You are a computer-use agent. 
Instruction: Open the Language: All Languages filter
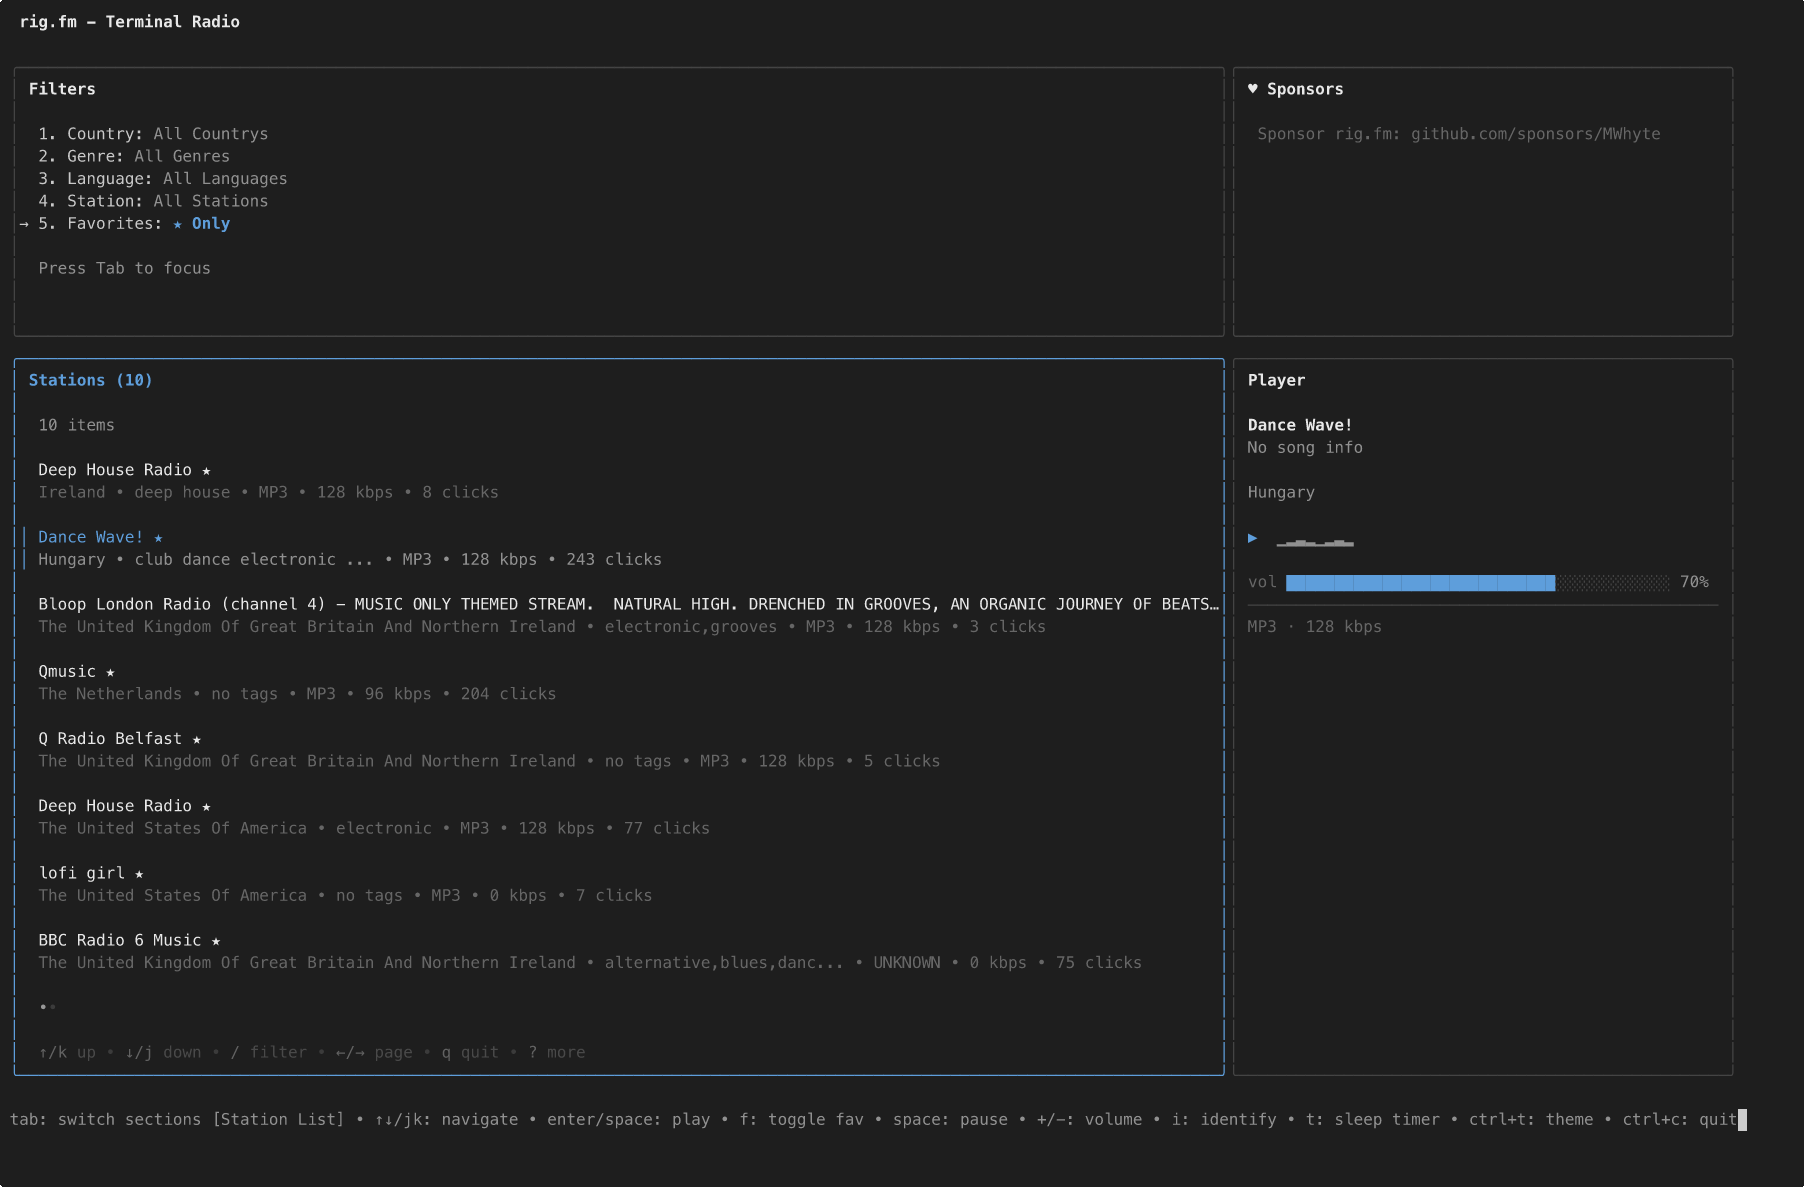[x=163, y=179]
